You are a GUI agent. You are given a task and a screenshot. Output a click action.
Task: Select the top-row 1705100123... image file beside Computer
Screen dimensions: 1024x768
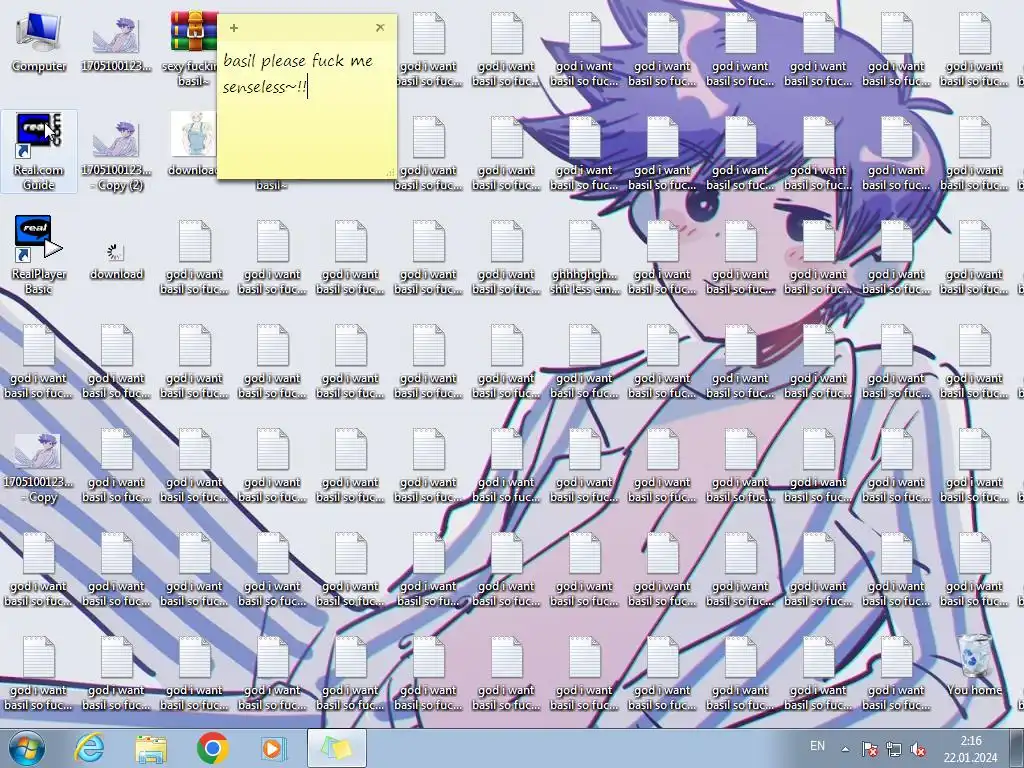click(116, 44)
